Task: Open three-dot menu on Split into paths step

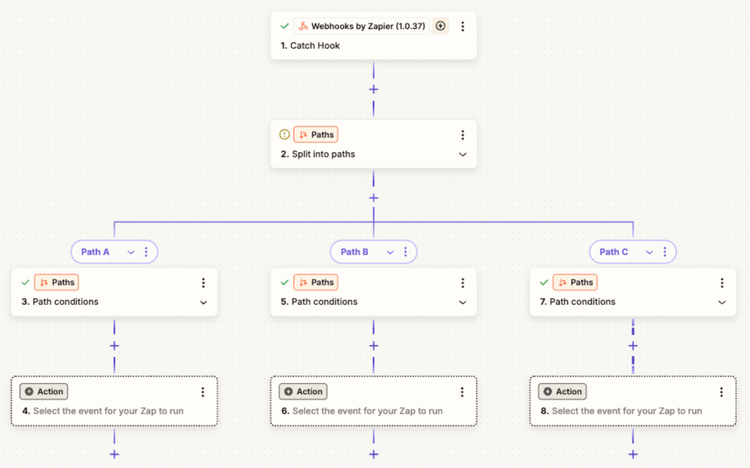Action: pos(462,135)
